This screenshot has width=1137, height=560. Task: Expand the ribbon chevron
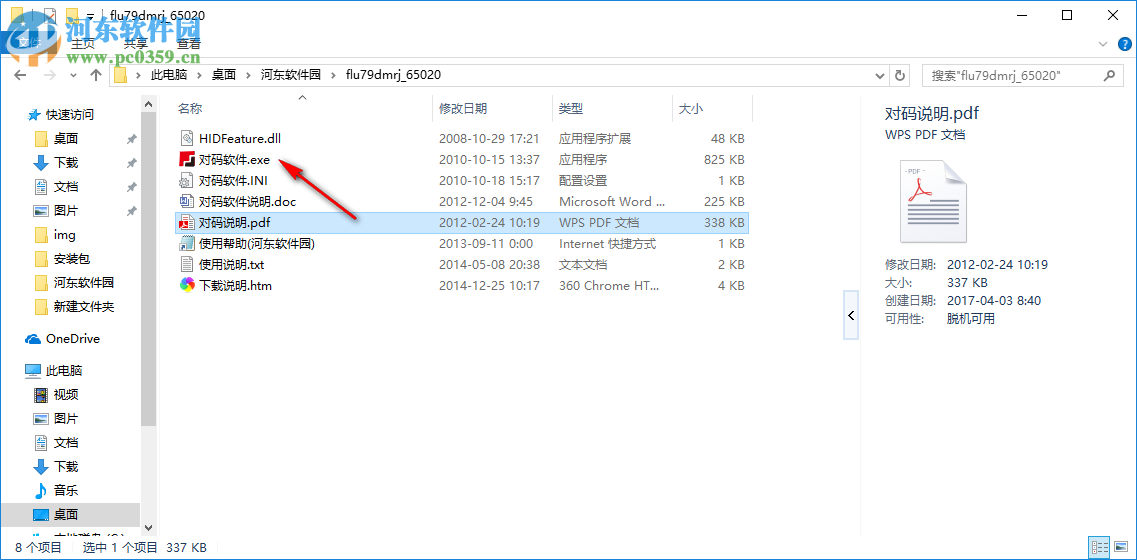1103,44
